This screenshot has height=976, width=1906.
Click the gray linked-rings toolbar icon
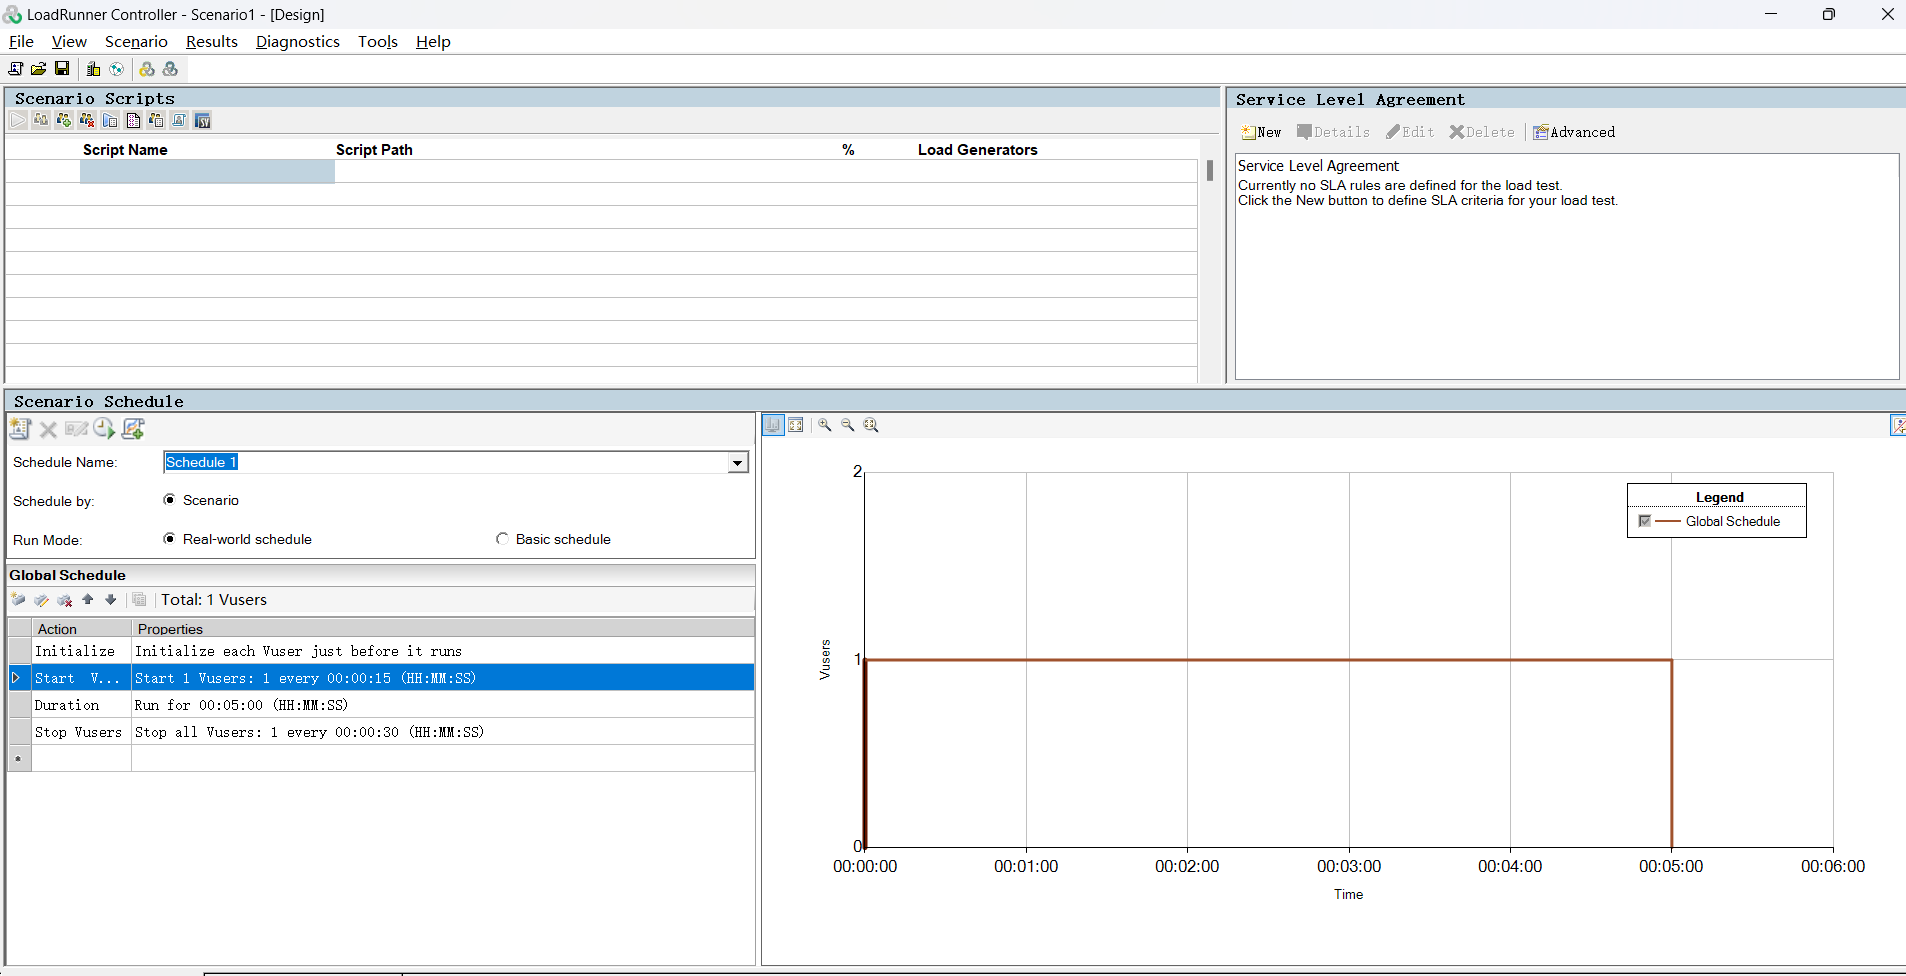point(171,69)
